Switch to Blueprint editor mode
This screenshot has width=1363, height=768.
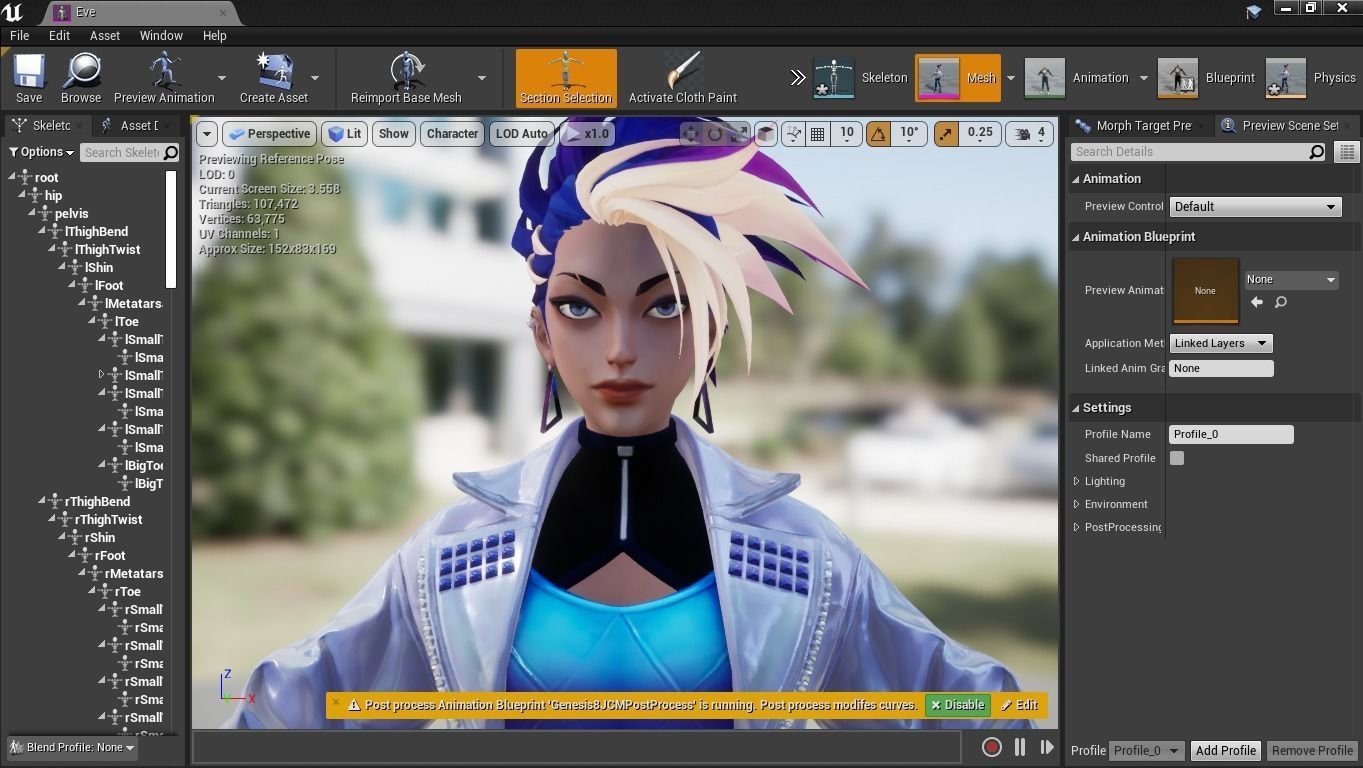(1206, 78)
